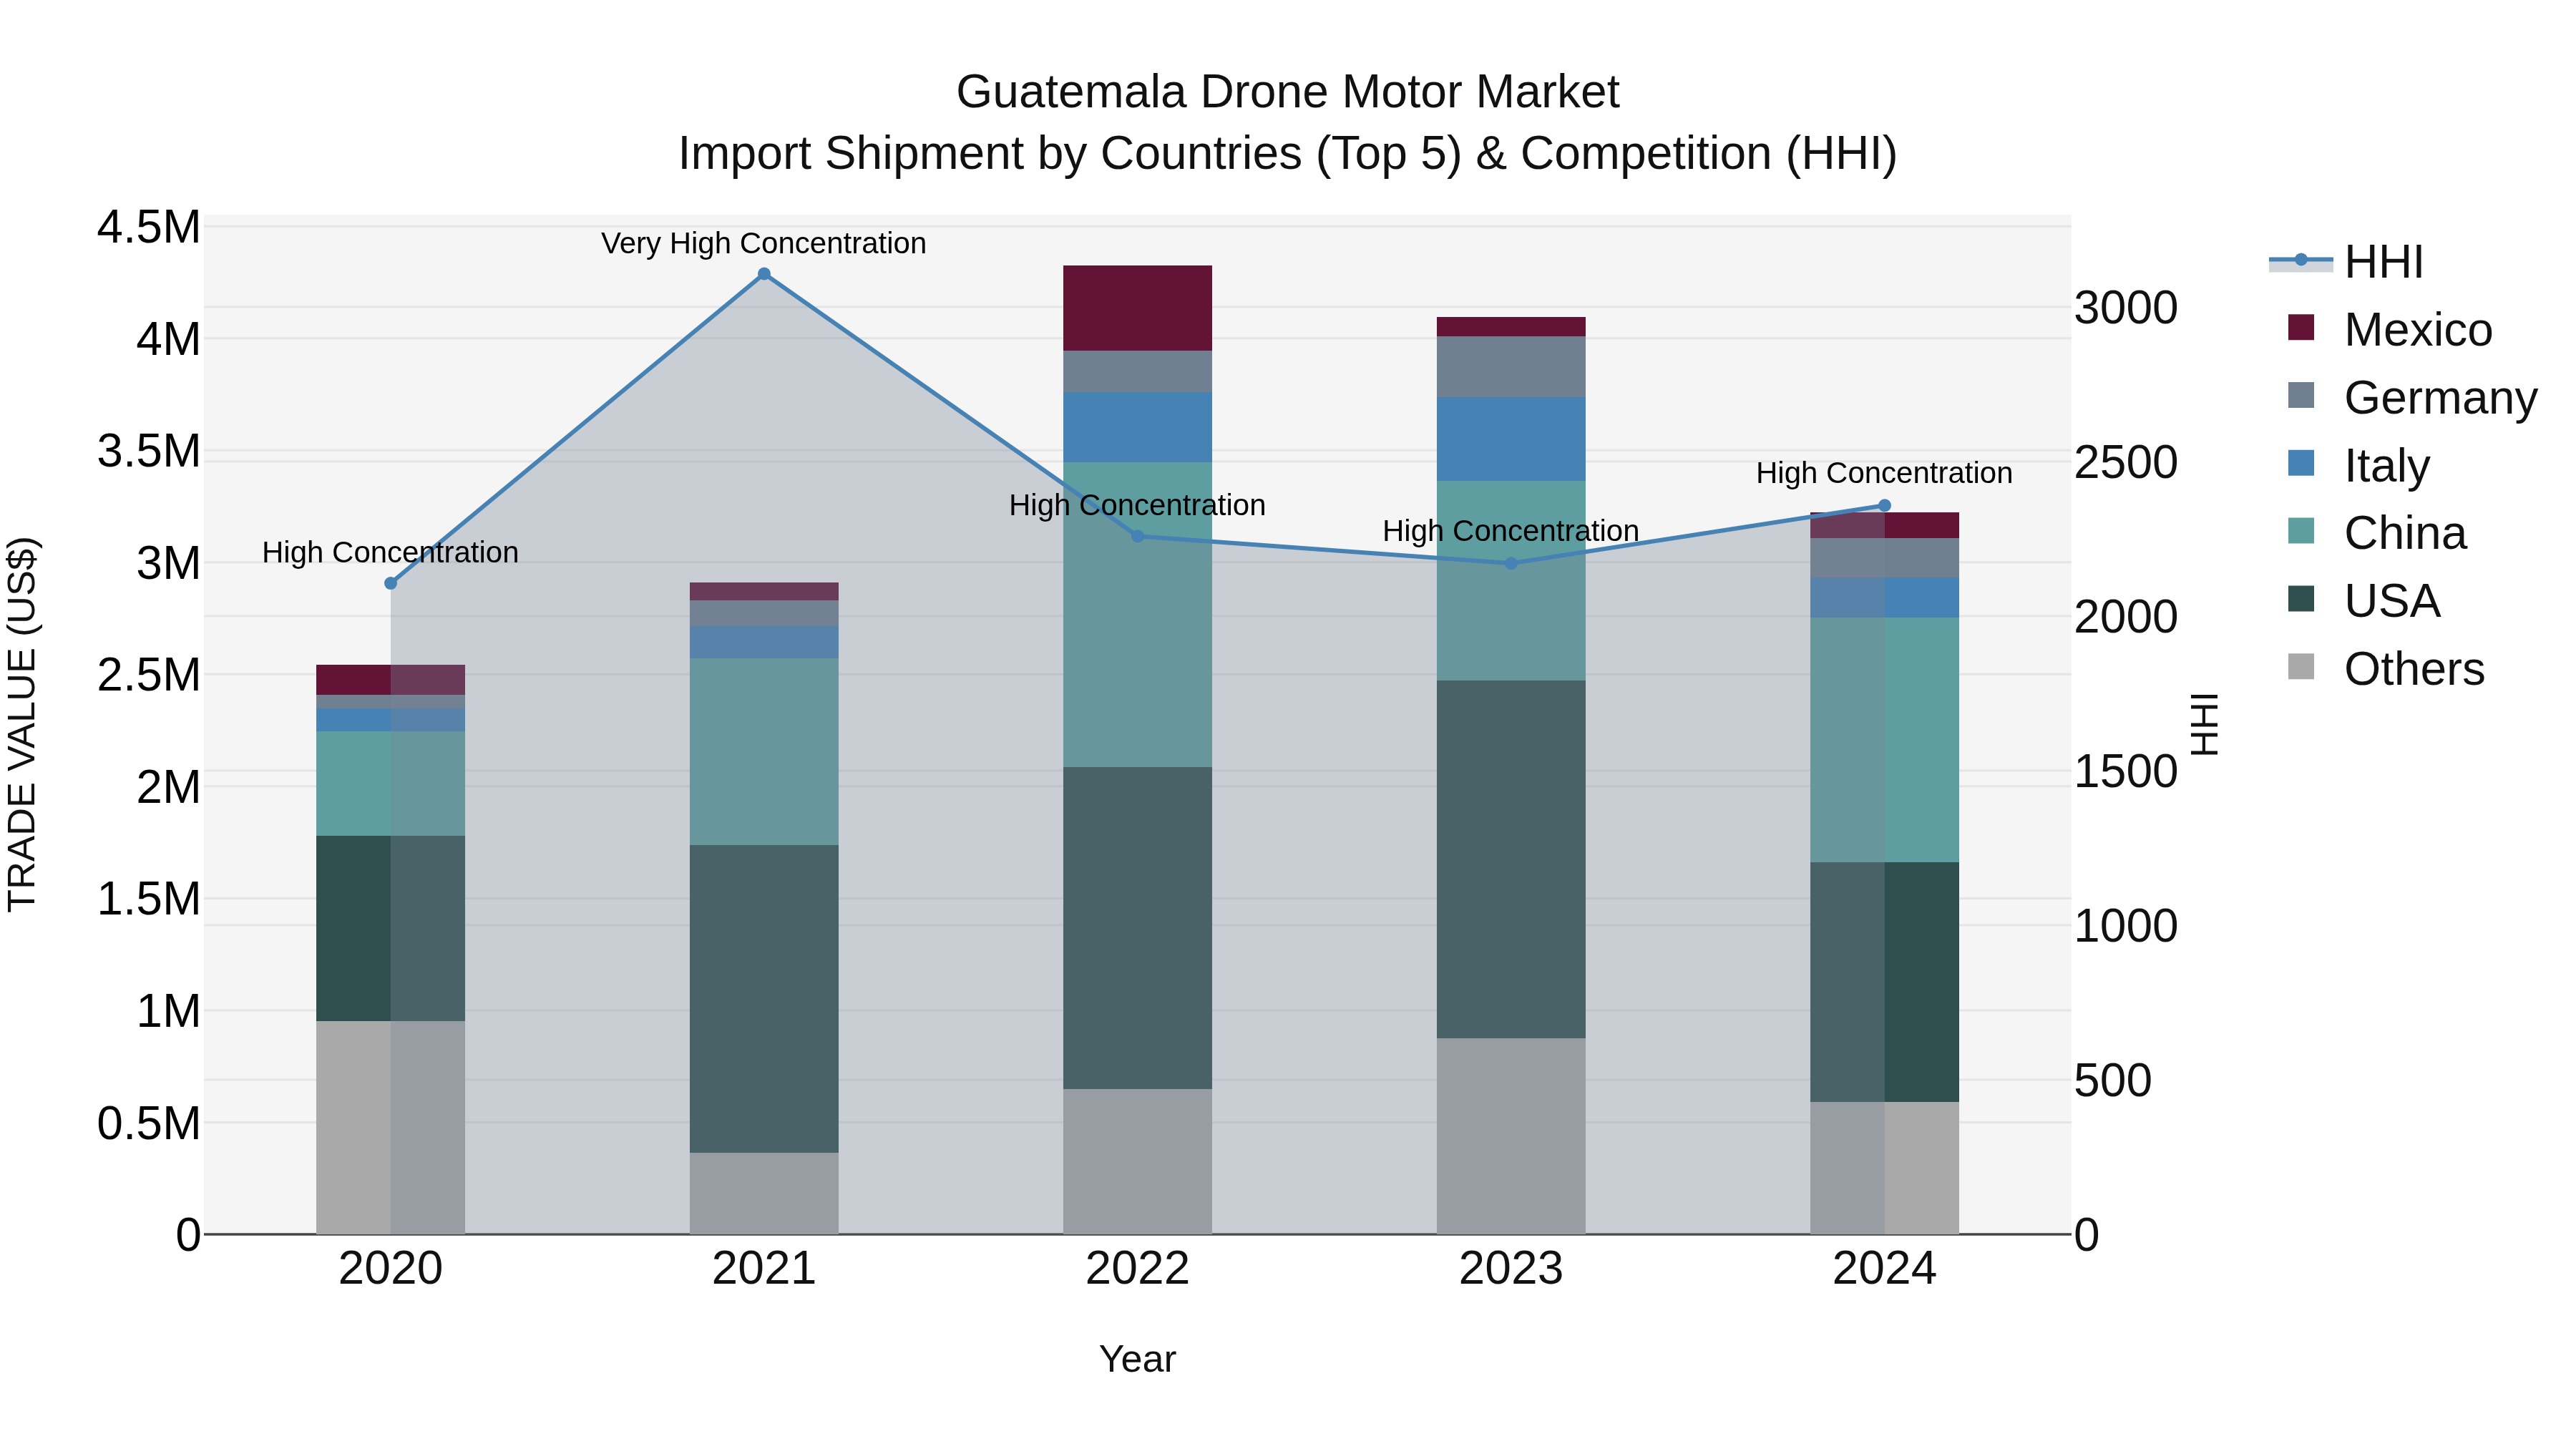Click the rotated 'HHI' right axis title
Image resolution: width=2576 pixels, height=1449 pixels.
pos(2204,724)
